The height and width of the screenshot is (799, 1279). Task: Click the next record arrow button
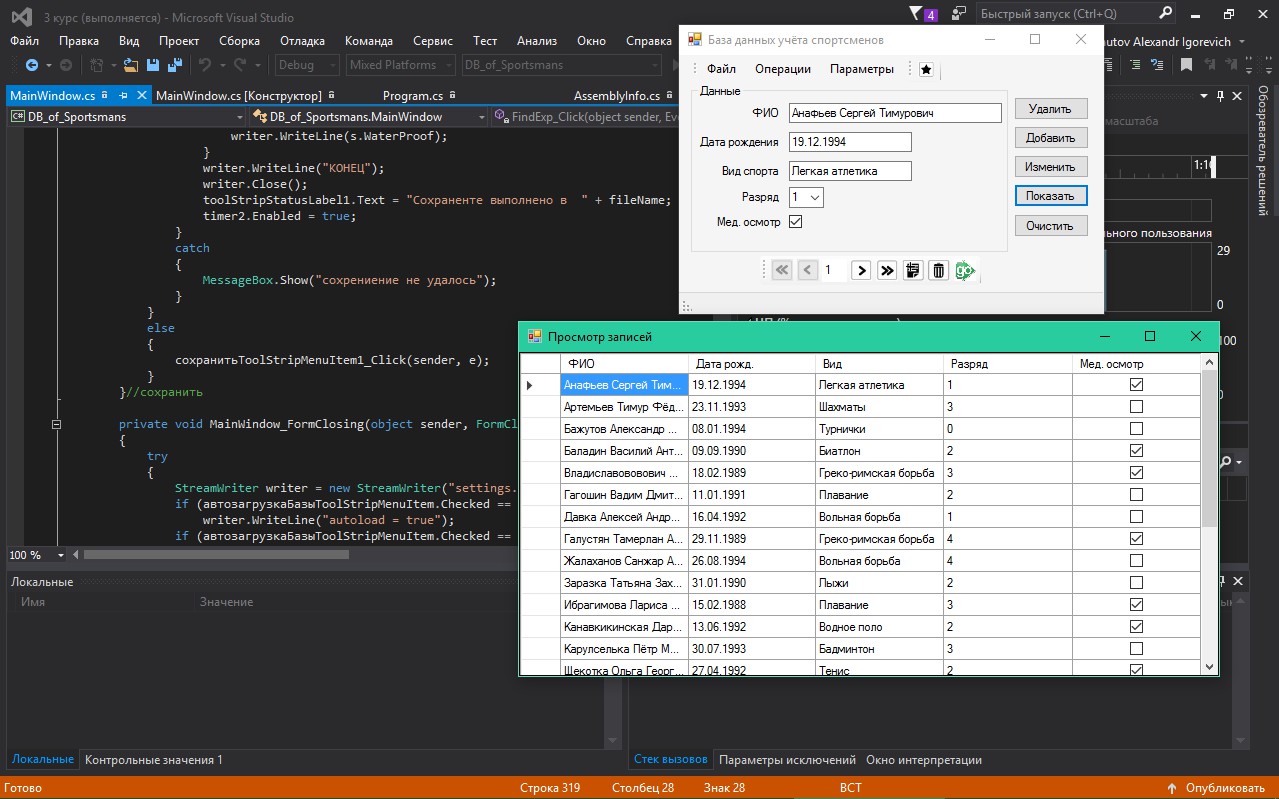860,270
